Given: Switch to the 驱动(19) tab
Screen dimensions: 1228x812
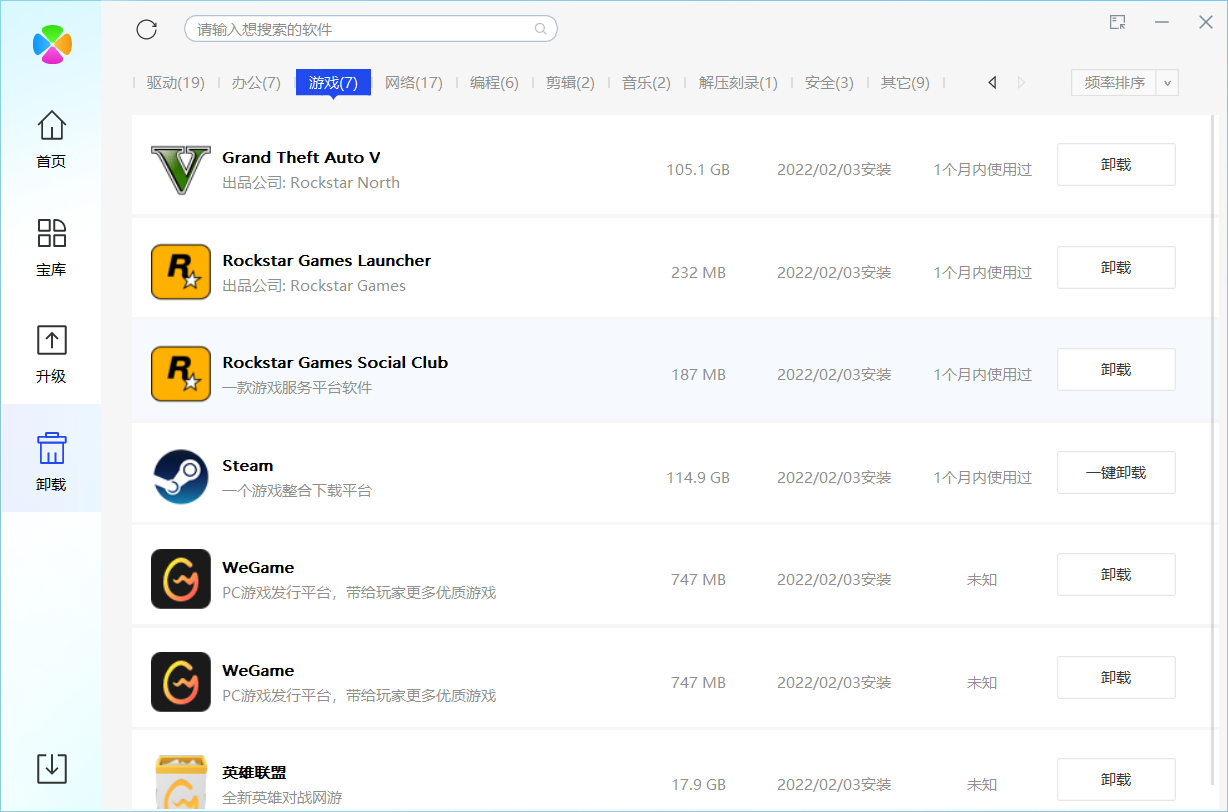Looking at the screenshot, I should pos(175,83).
